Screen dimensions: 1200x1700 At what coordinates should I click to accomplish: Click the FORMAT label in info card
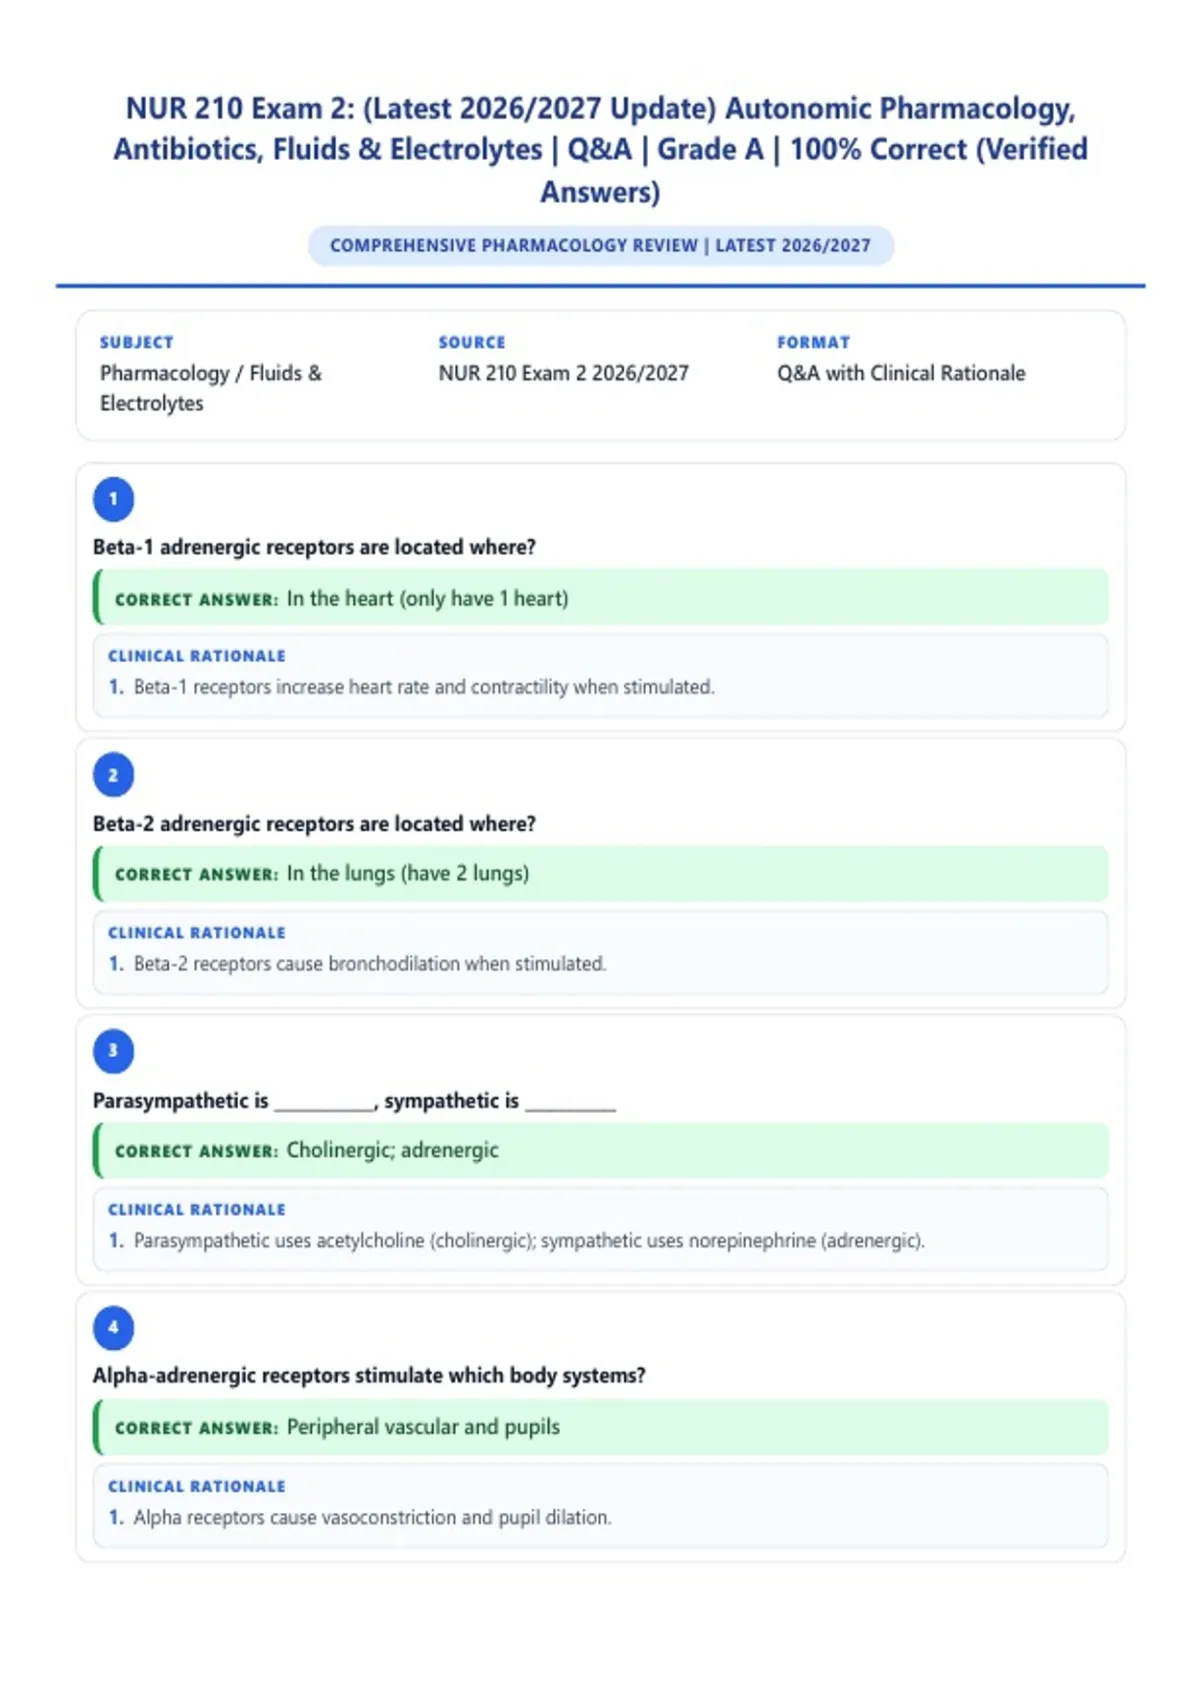[x=813, y=342]
